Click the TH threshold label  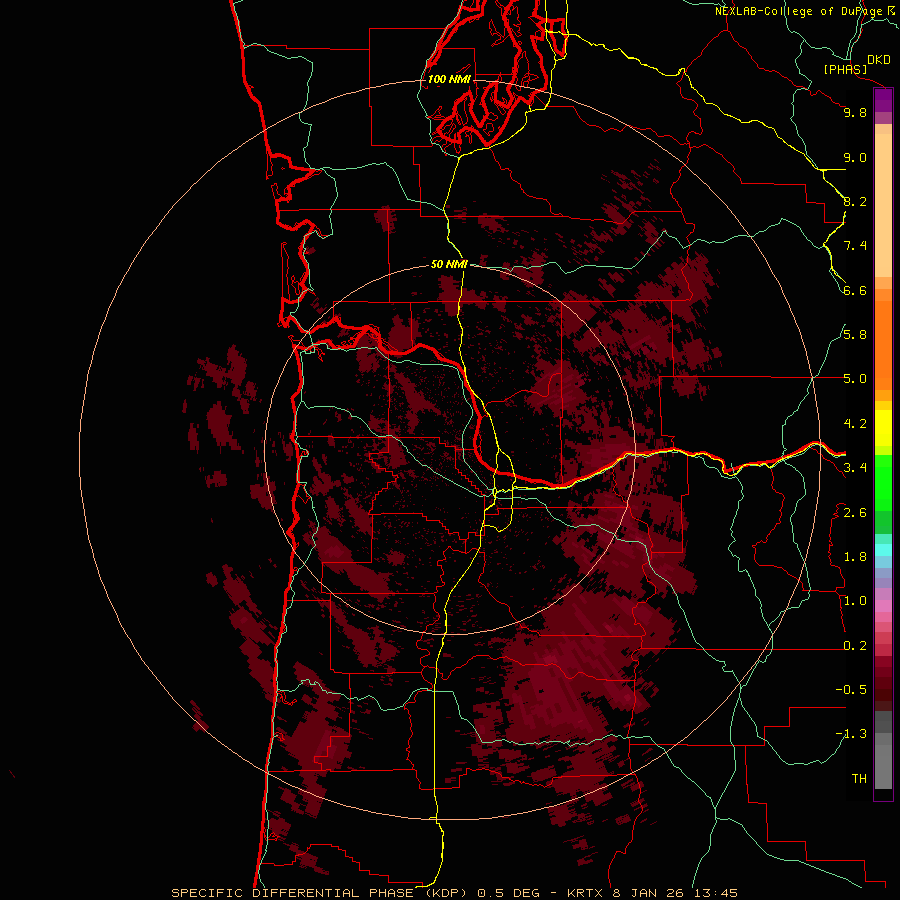pyautogui.click(x=859, y=779)
